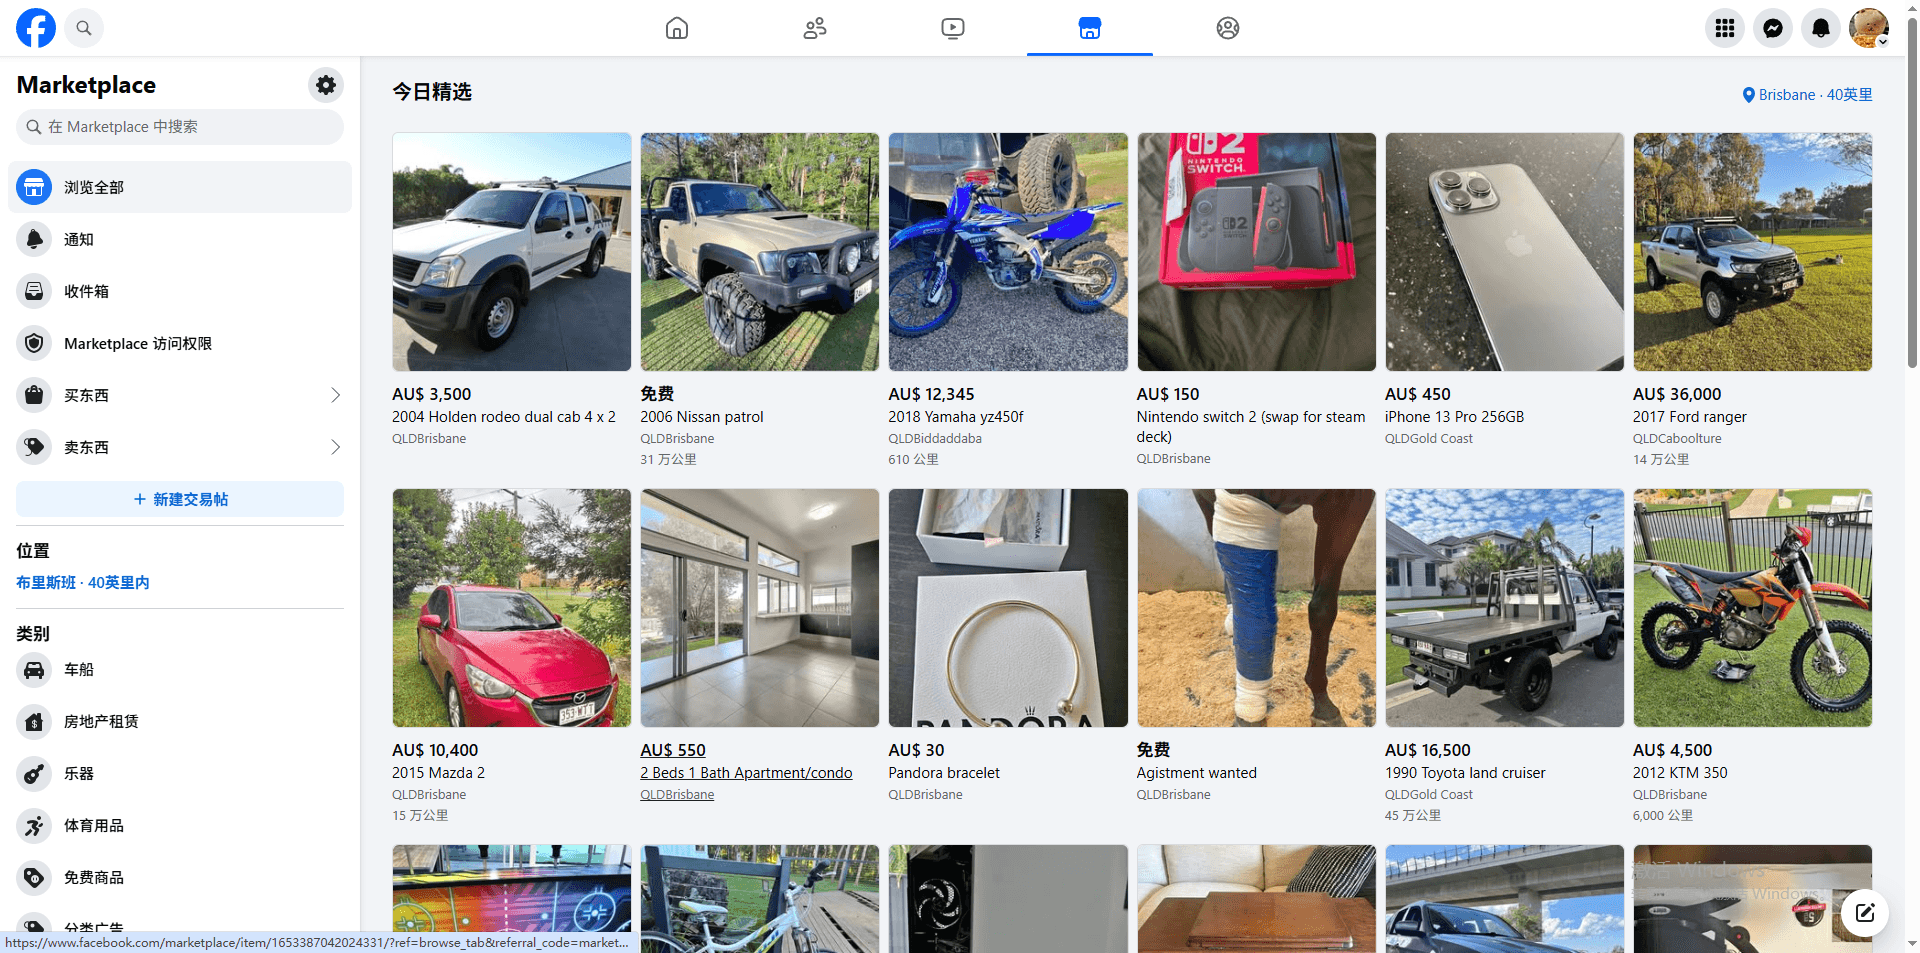Open the notifications bell in top bar
Image resolution: width=1920 pixels, height=953 pixels.
click(1821, 28)
